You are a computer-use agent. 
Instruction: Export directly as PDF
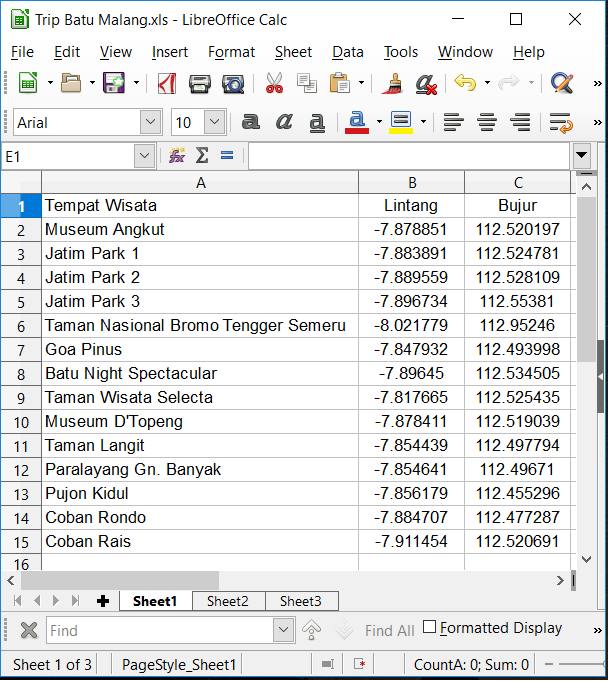(x=167, y=83)
